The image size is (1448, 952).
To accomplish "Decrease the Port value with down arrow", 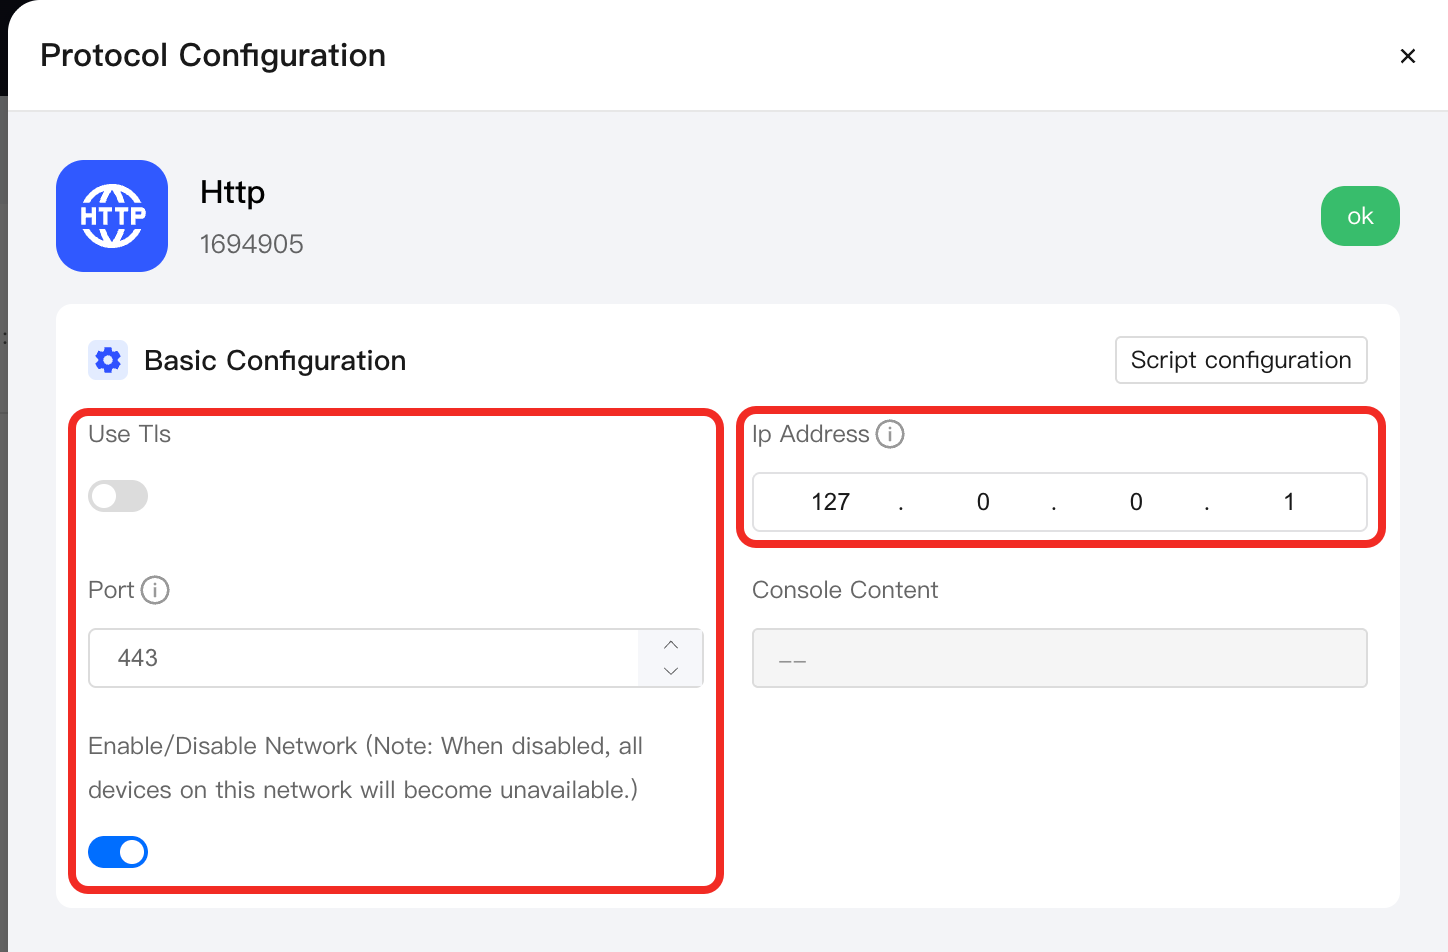I will pos(671,672).
